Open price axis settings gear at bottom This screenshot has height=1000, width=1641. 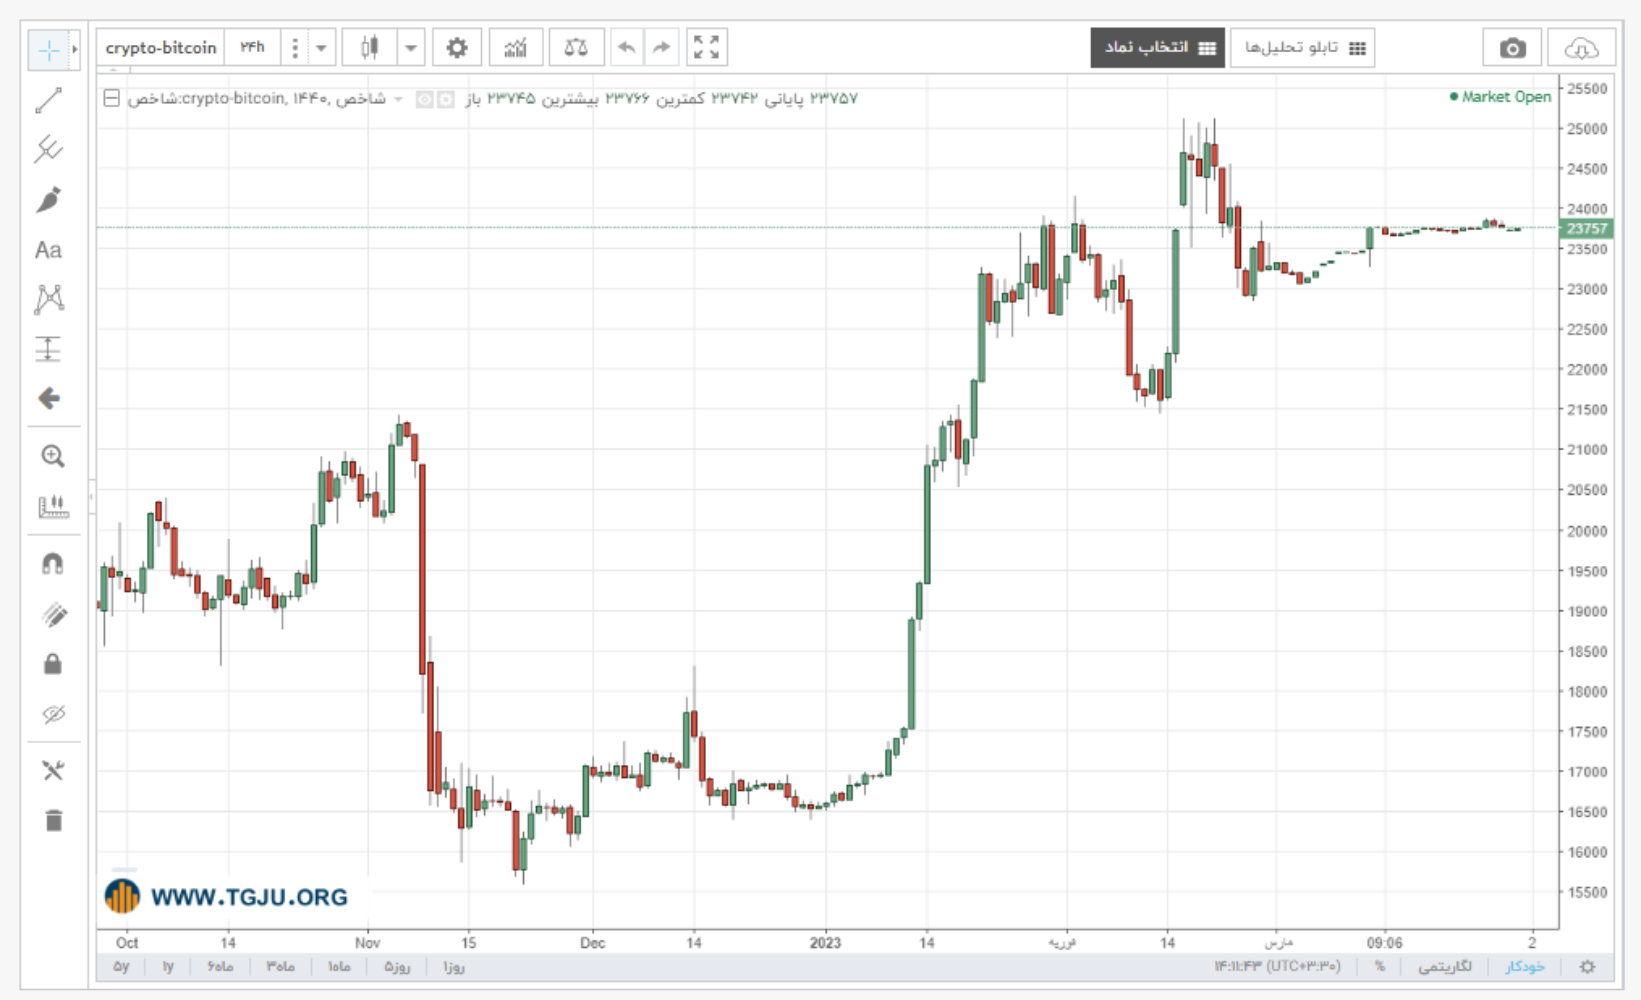point(1587,967)
